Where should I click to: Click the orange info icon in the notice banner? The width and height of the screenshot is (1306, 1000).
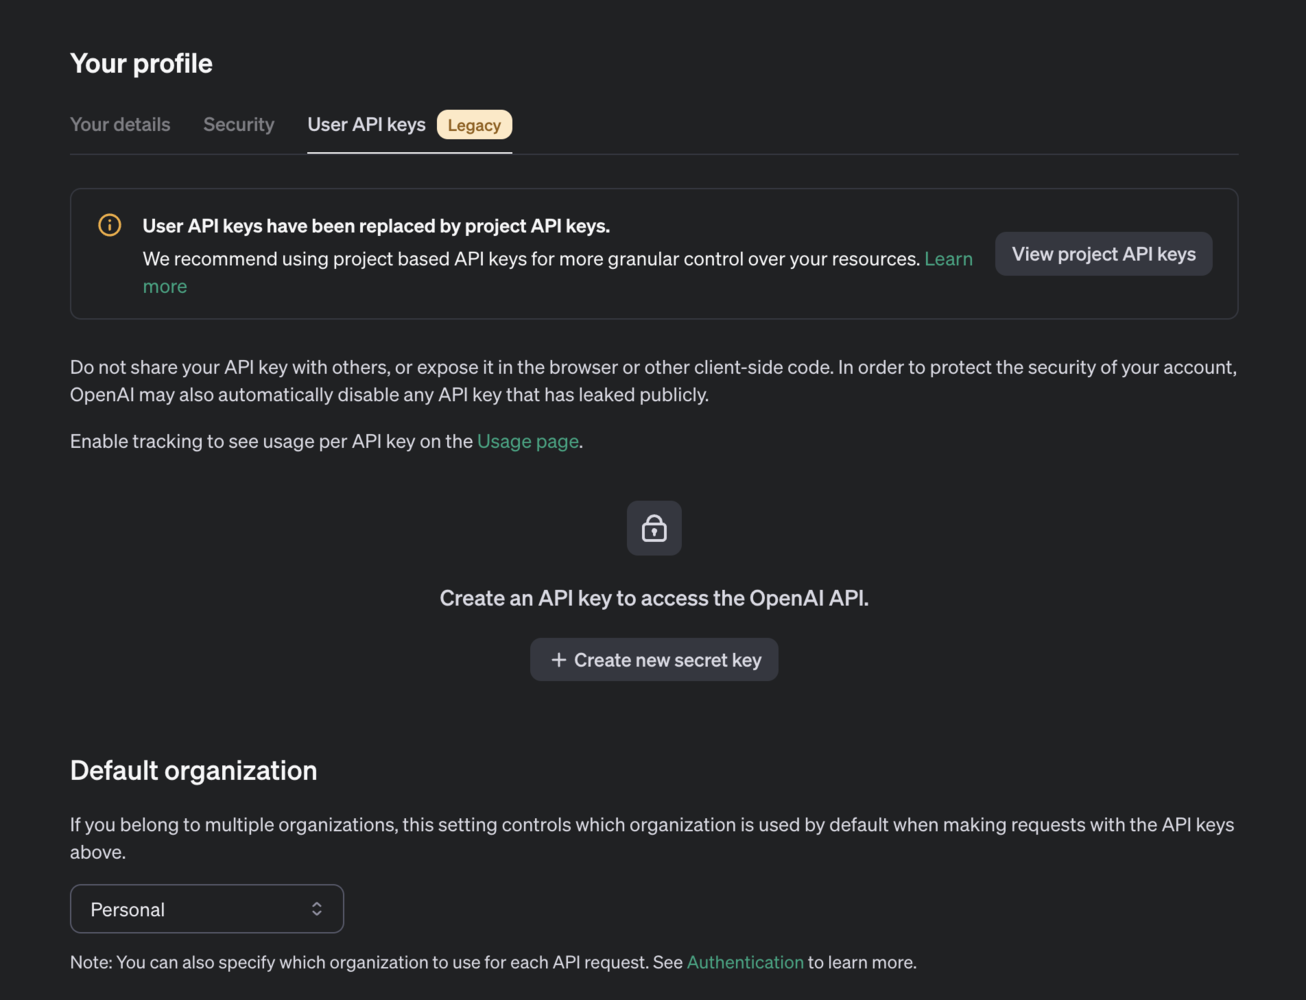(x=110, y=225)
